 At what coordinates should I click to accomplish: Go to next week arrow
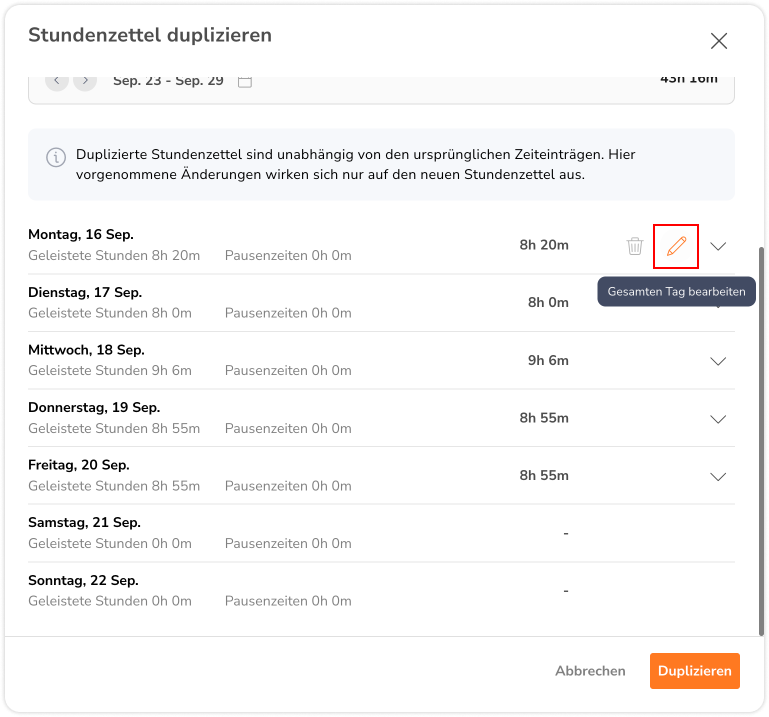click(x=85, y=80)
